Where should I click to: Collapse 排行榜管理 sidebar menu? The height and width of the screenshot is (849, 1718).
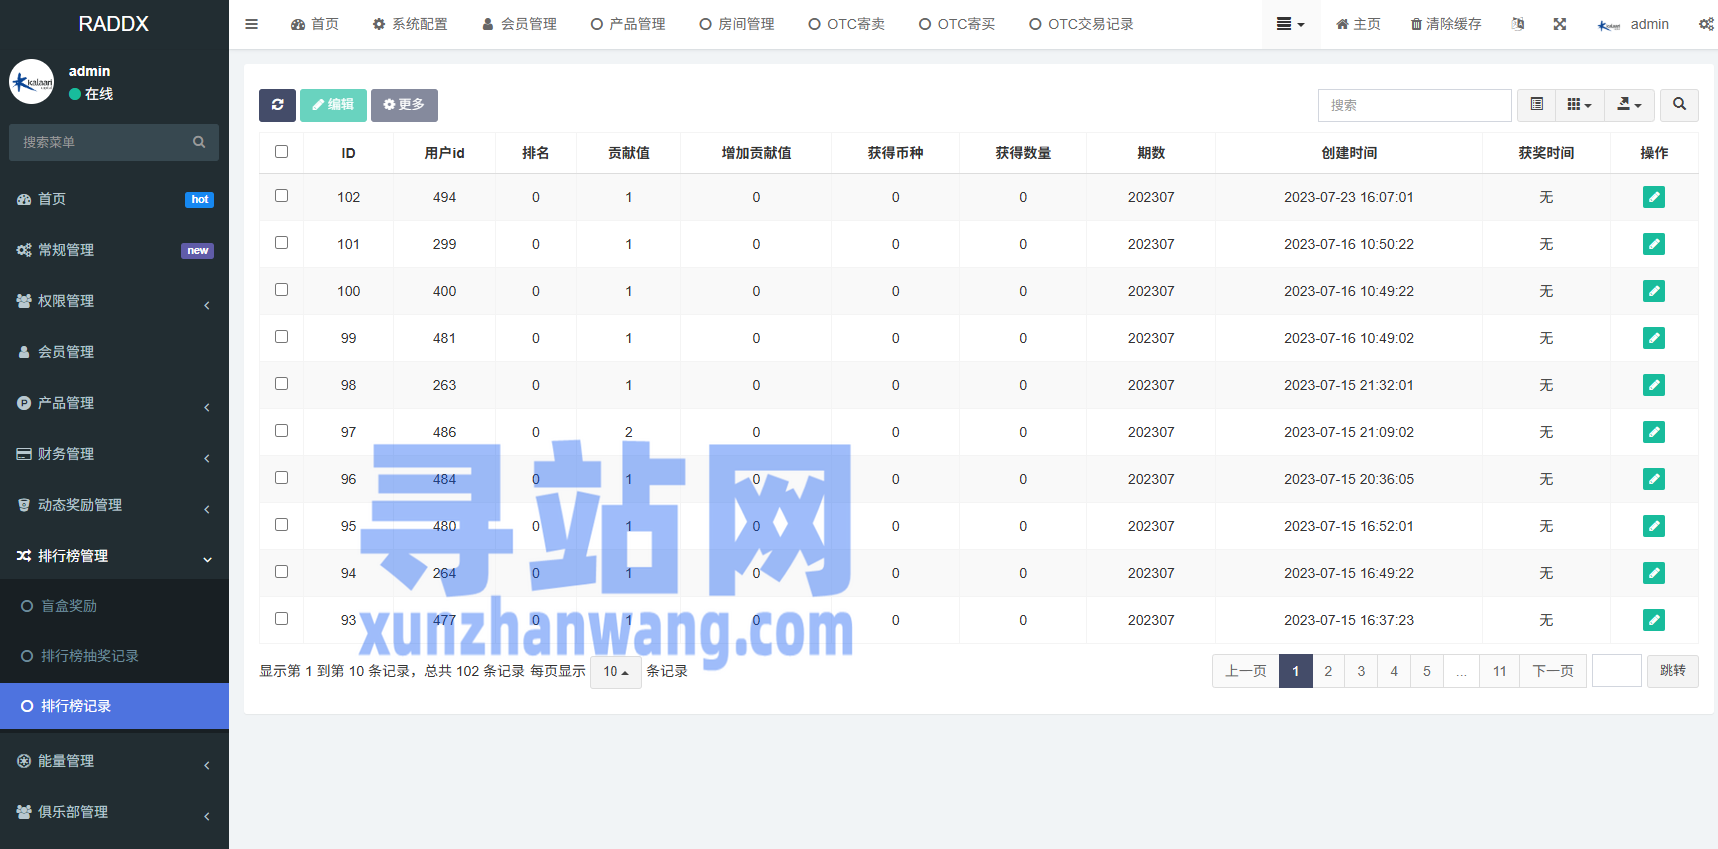pos(114,556)
